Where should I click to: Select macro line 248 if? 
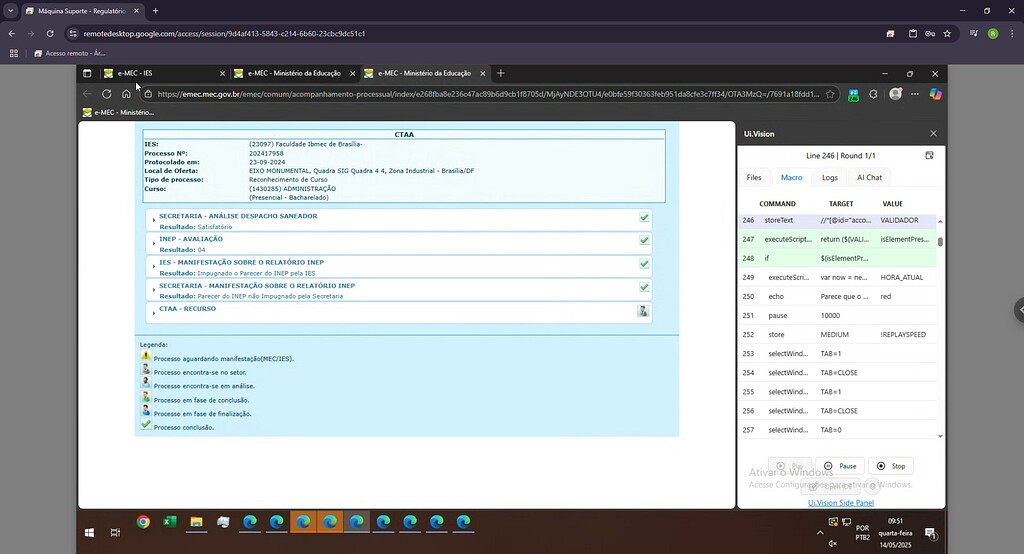(838, 259)
